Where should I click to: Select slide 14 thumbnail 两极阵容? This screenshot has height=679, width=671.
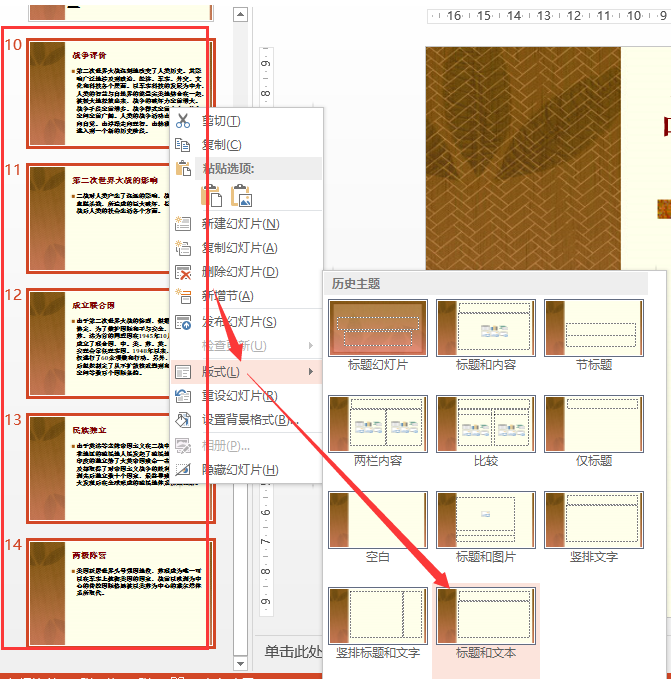pos(121,593)
